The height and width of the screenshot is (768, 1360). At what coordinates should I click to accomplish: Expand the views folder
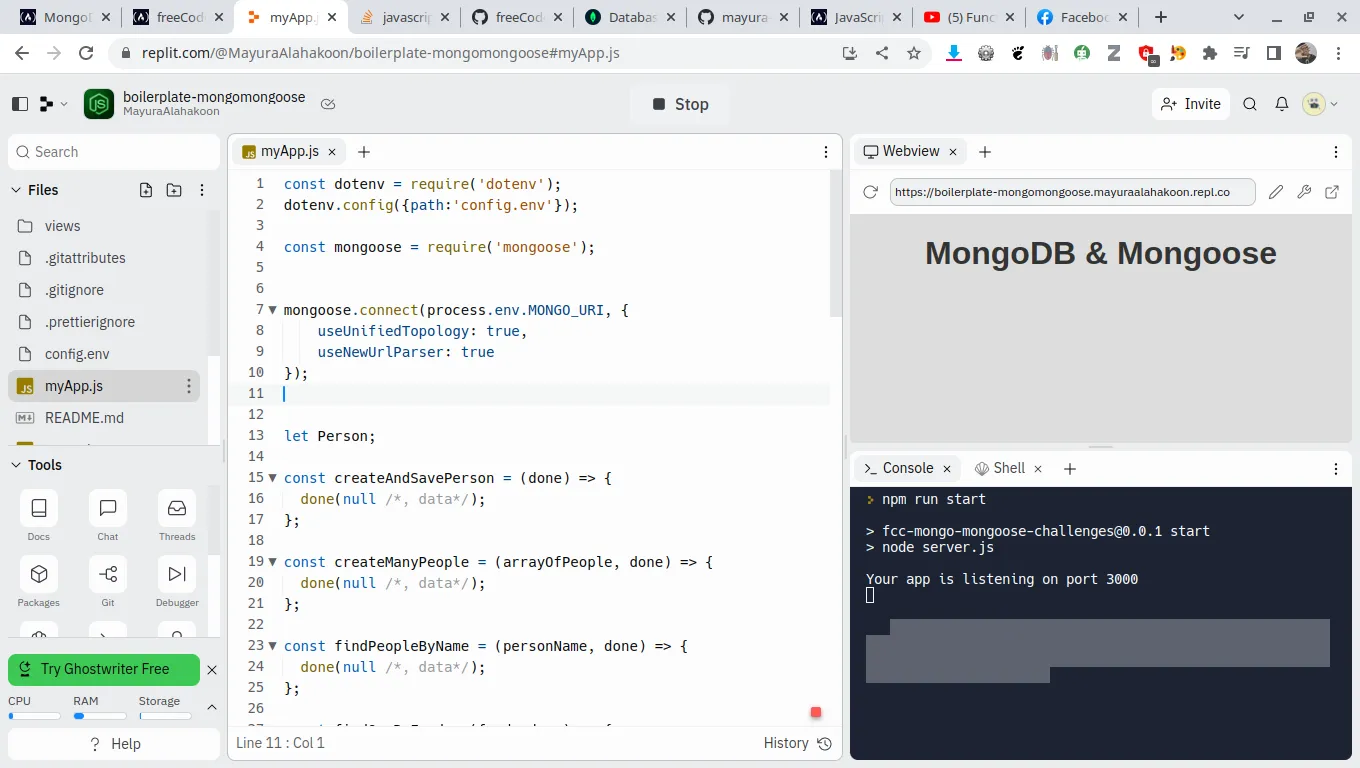point(104,226)
